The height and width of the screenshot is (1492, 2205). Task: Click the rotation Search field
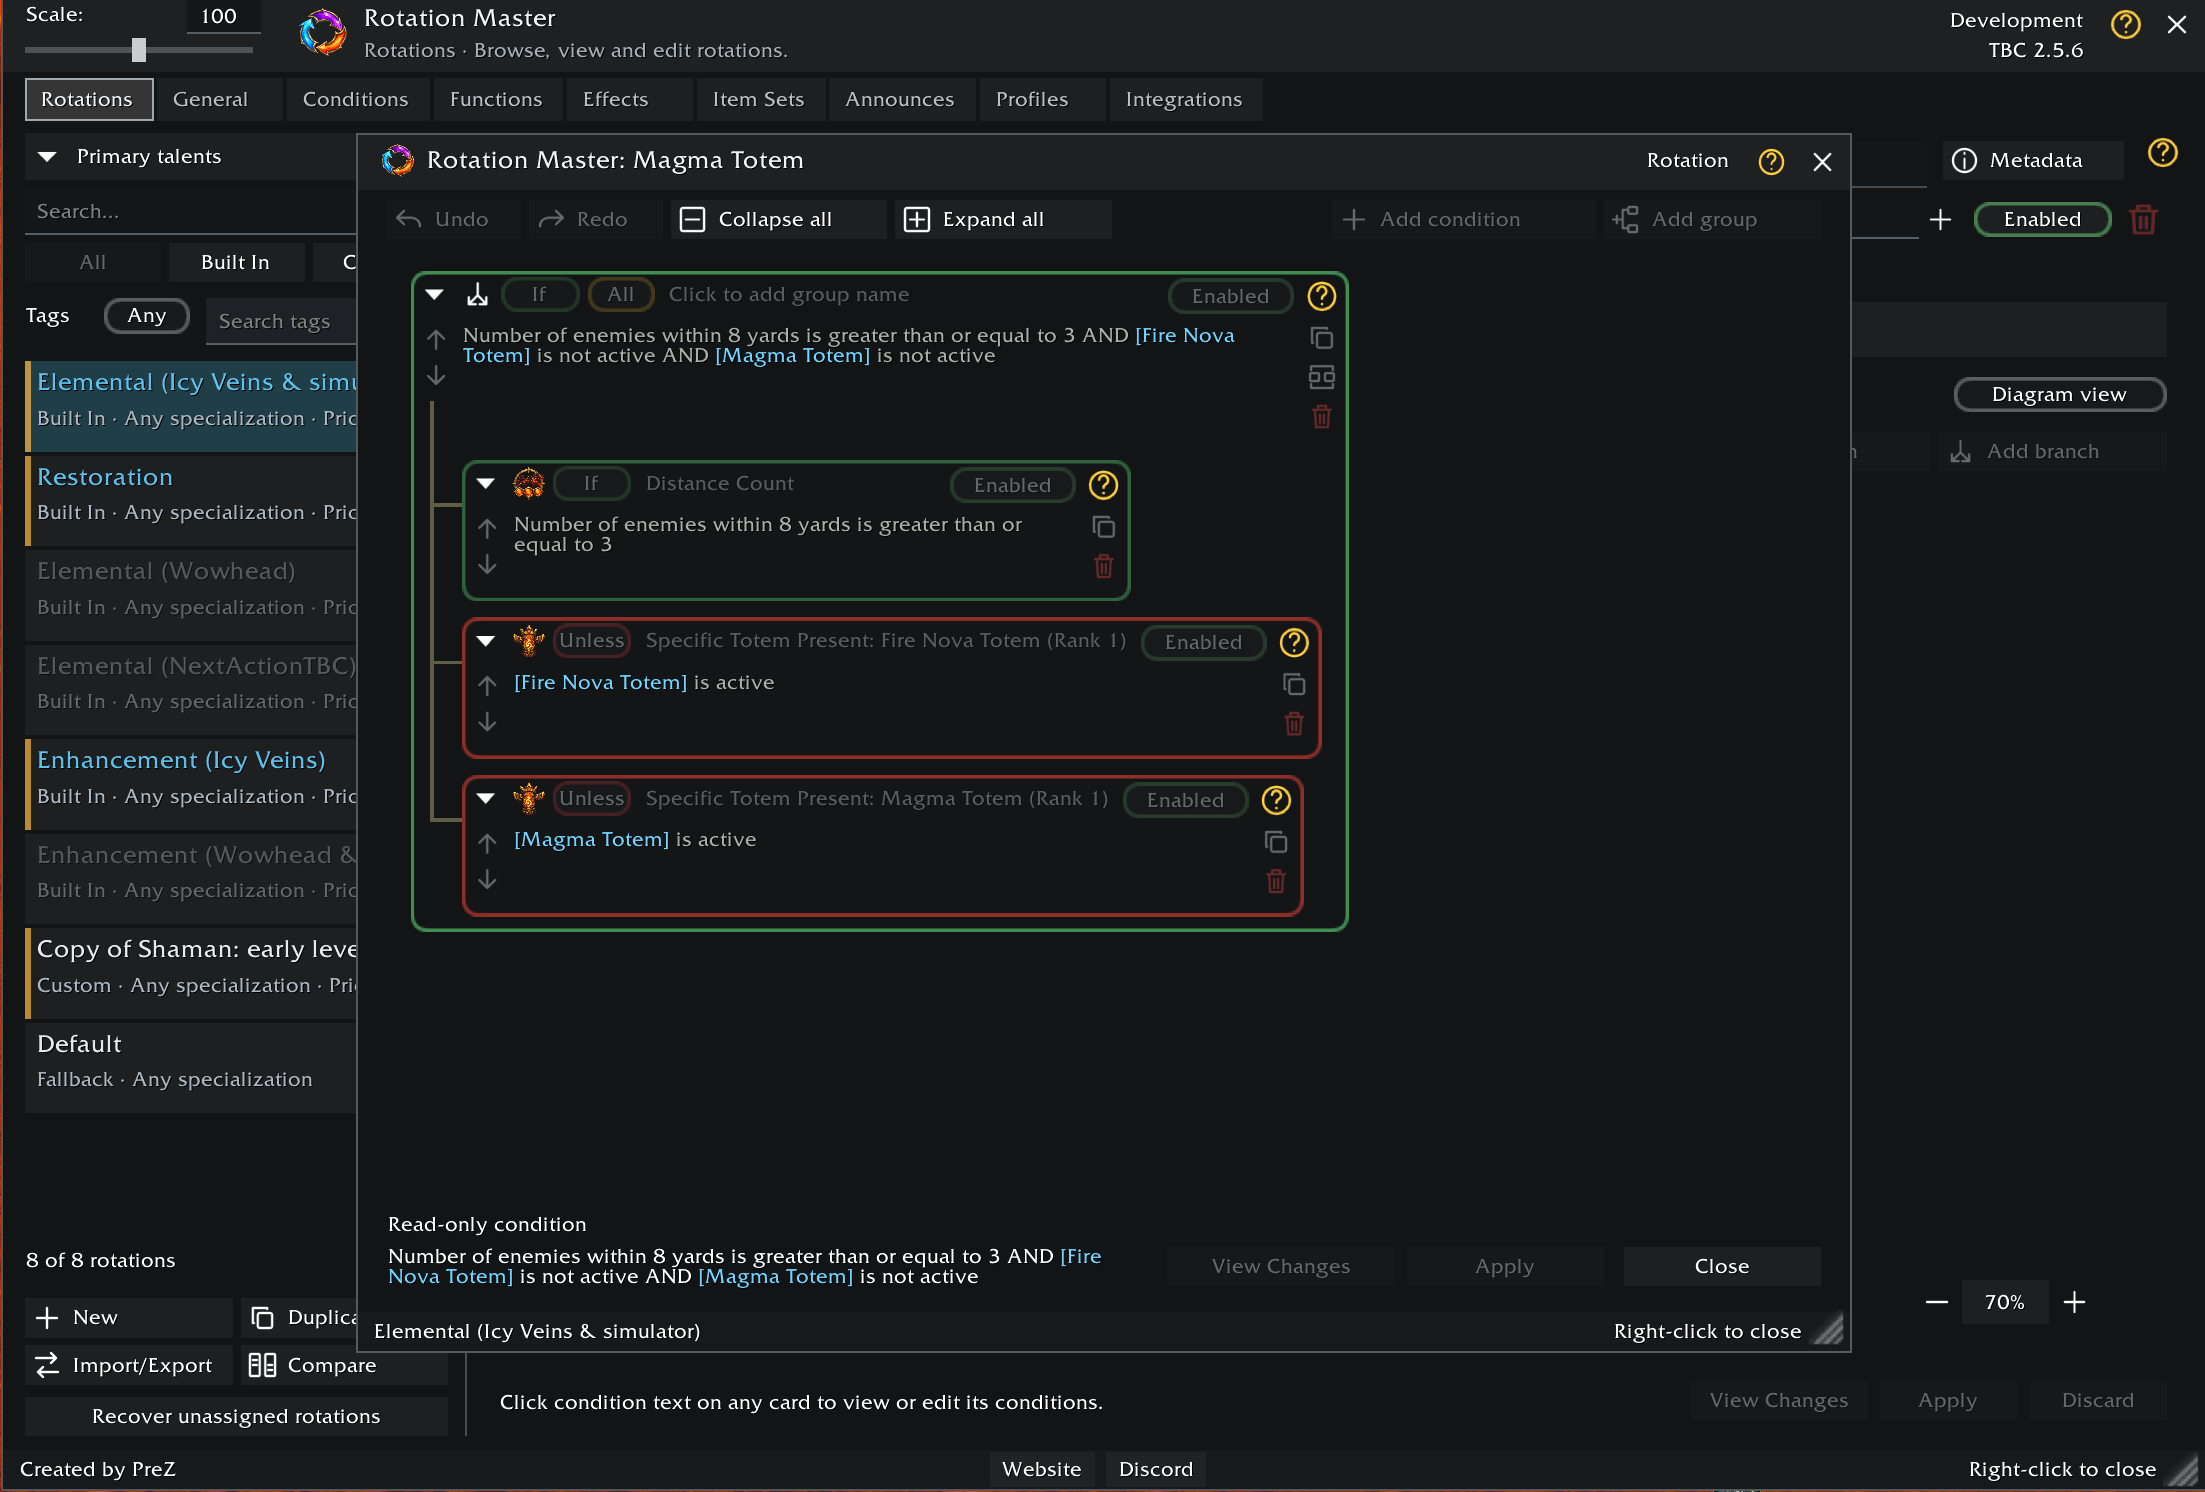[x=190, y=211]
